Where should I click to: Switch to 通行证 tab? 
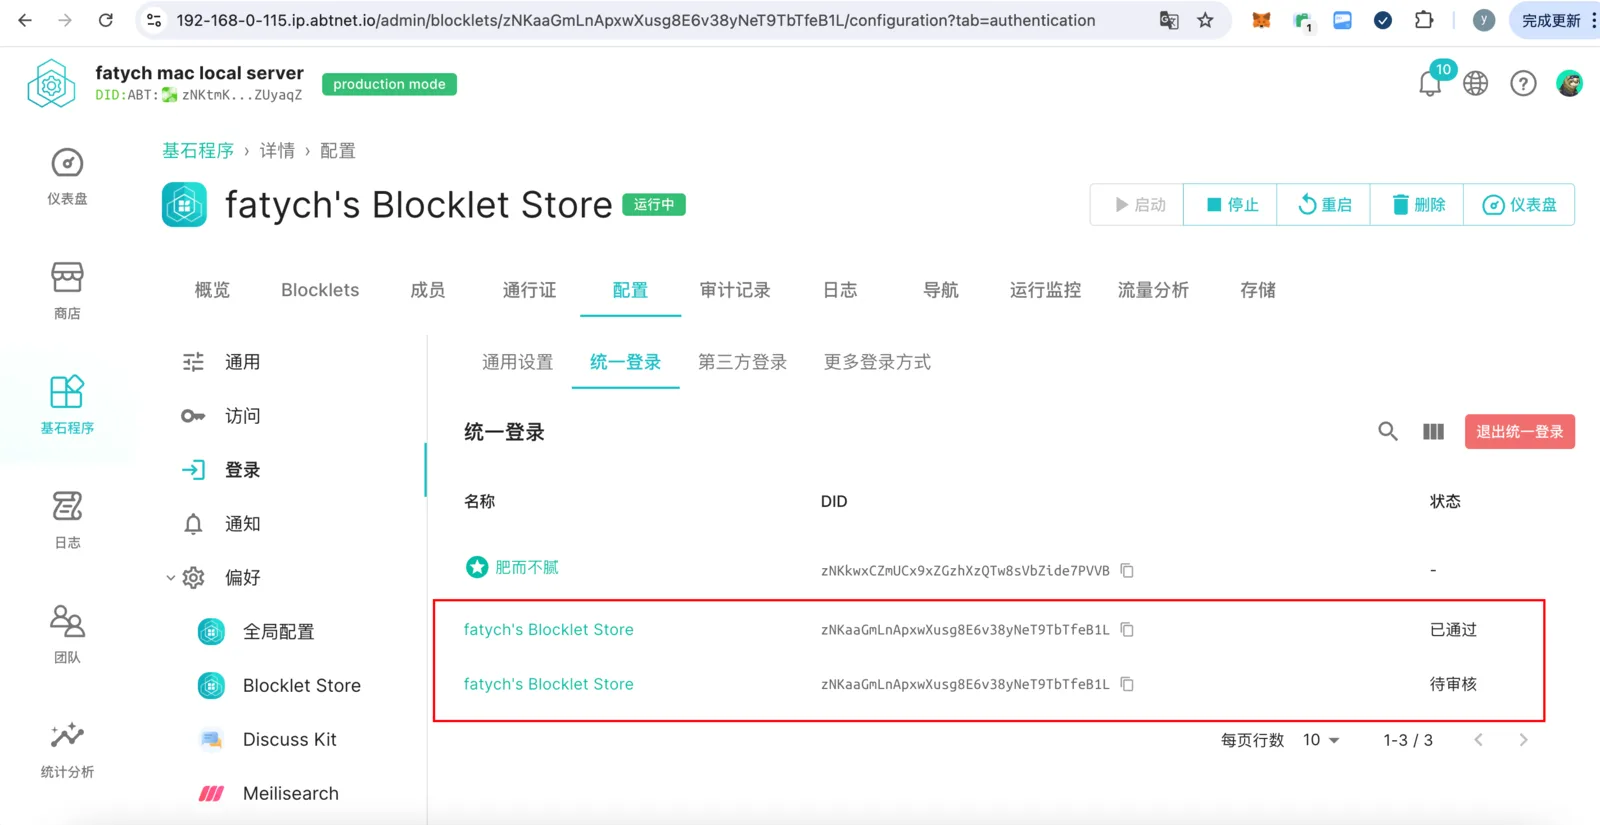point(529,290)
